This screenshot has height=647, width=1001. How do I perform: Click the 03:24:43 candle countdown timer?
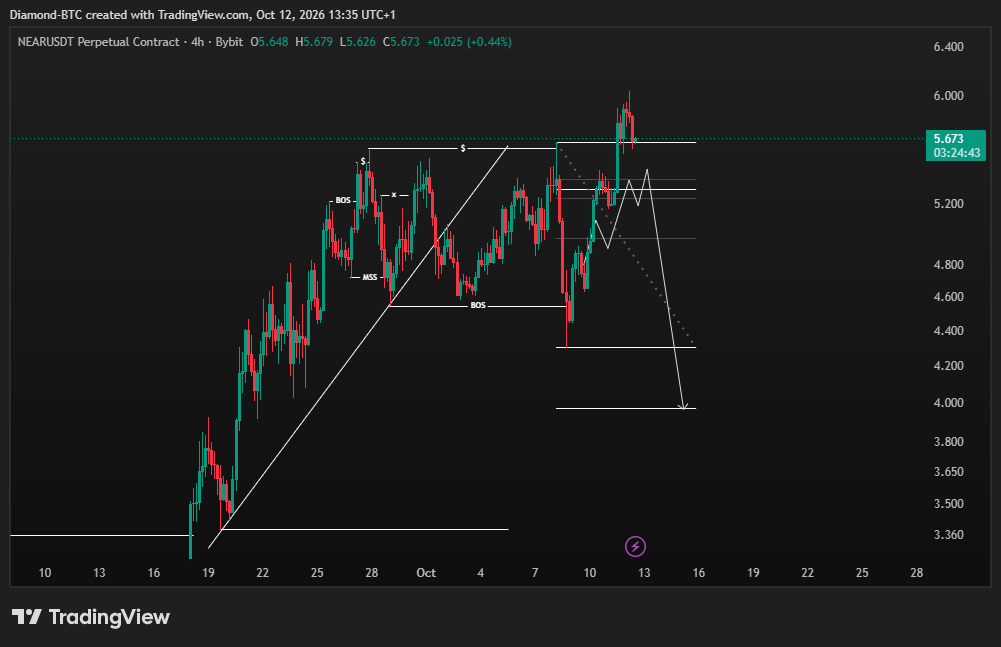956,153
